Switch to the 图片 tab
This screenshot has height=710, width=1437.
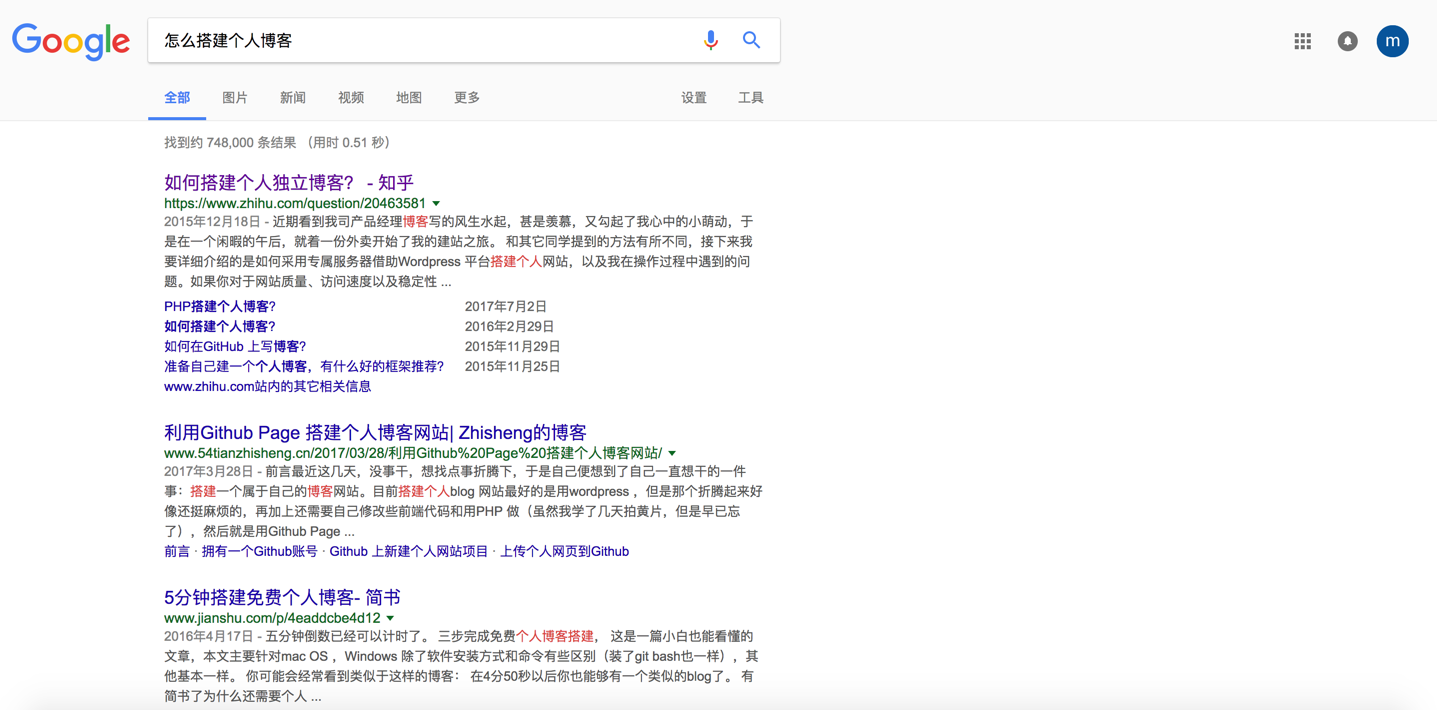tap(235, 98)
